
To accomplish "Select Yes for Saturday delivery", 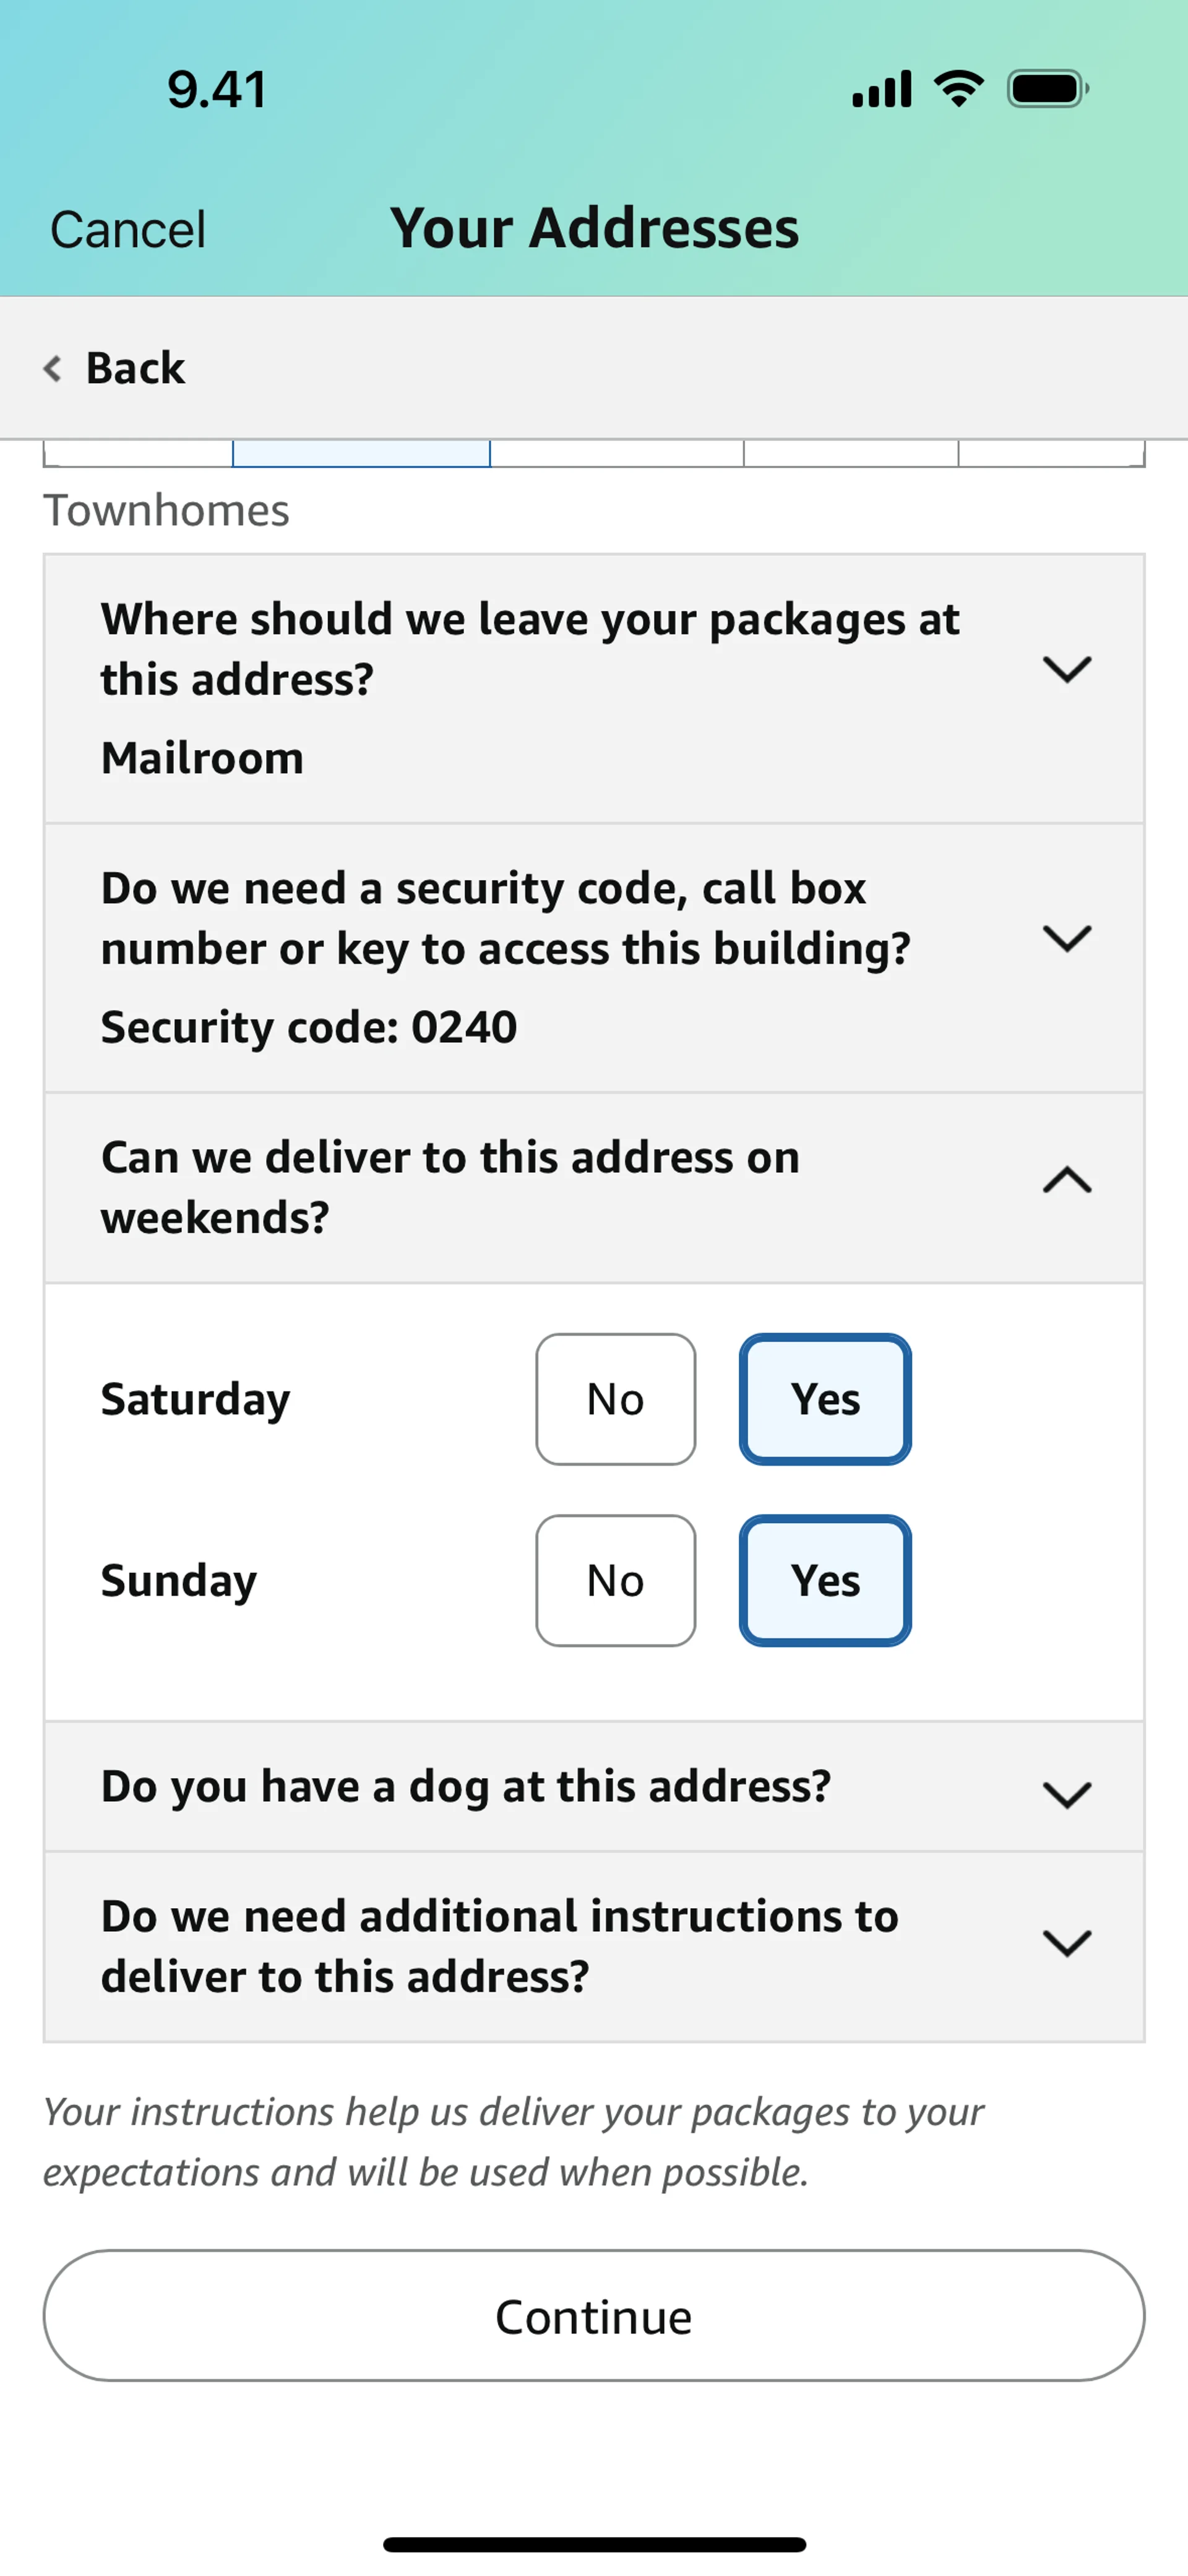I will click(825, 1399).
